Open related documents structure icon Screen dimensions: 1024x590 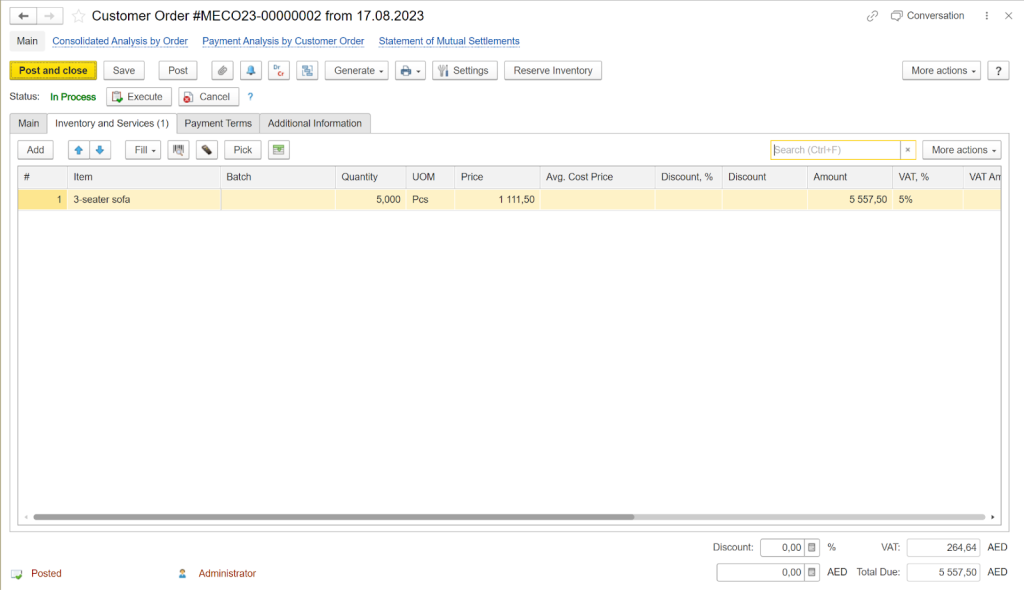pos(307,71)
